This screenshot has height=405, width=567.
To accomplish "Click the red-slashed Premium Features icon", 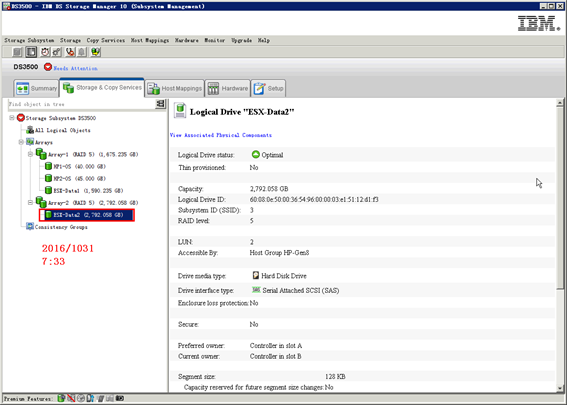I will pyautogui.click(x=71, y=398).
